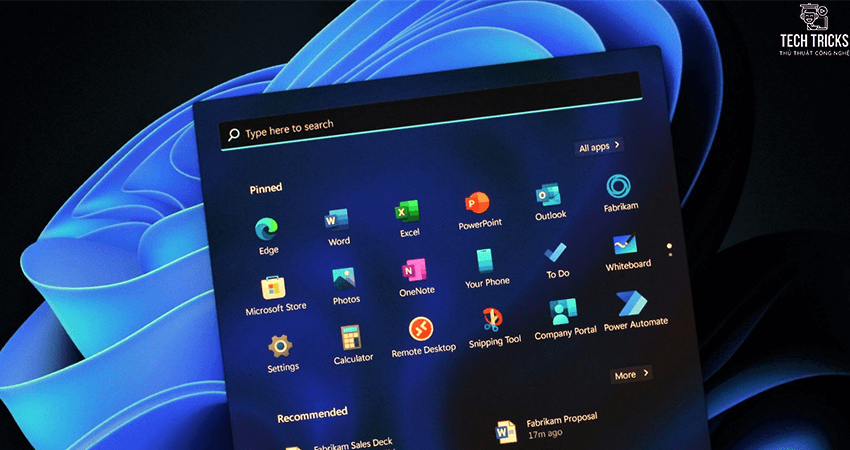Select the Fabrikam Proposal recommended file

point(548,427)
